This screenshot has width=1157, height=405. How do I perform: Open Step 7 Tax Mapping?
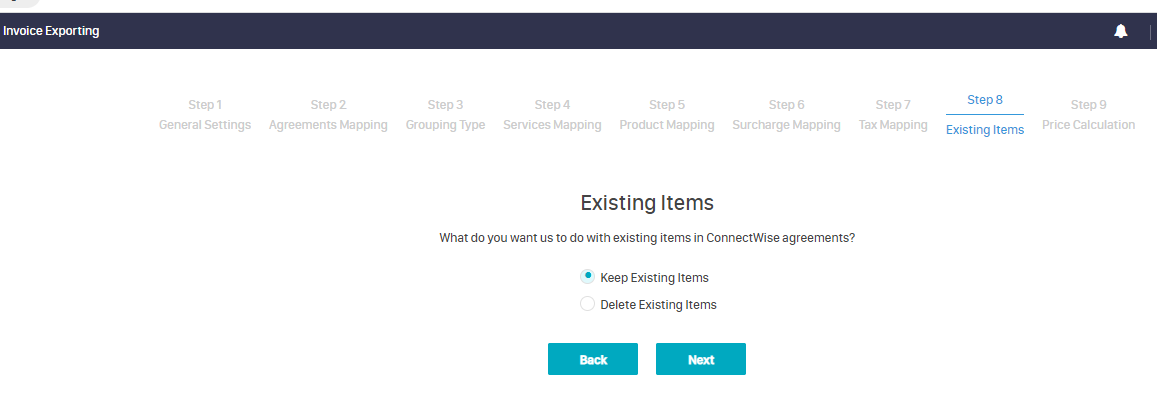pyautogui.click(x=893, y=115)
